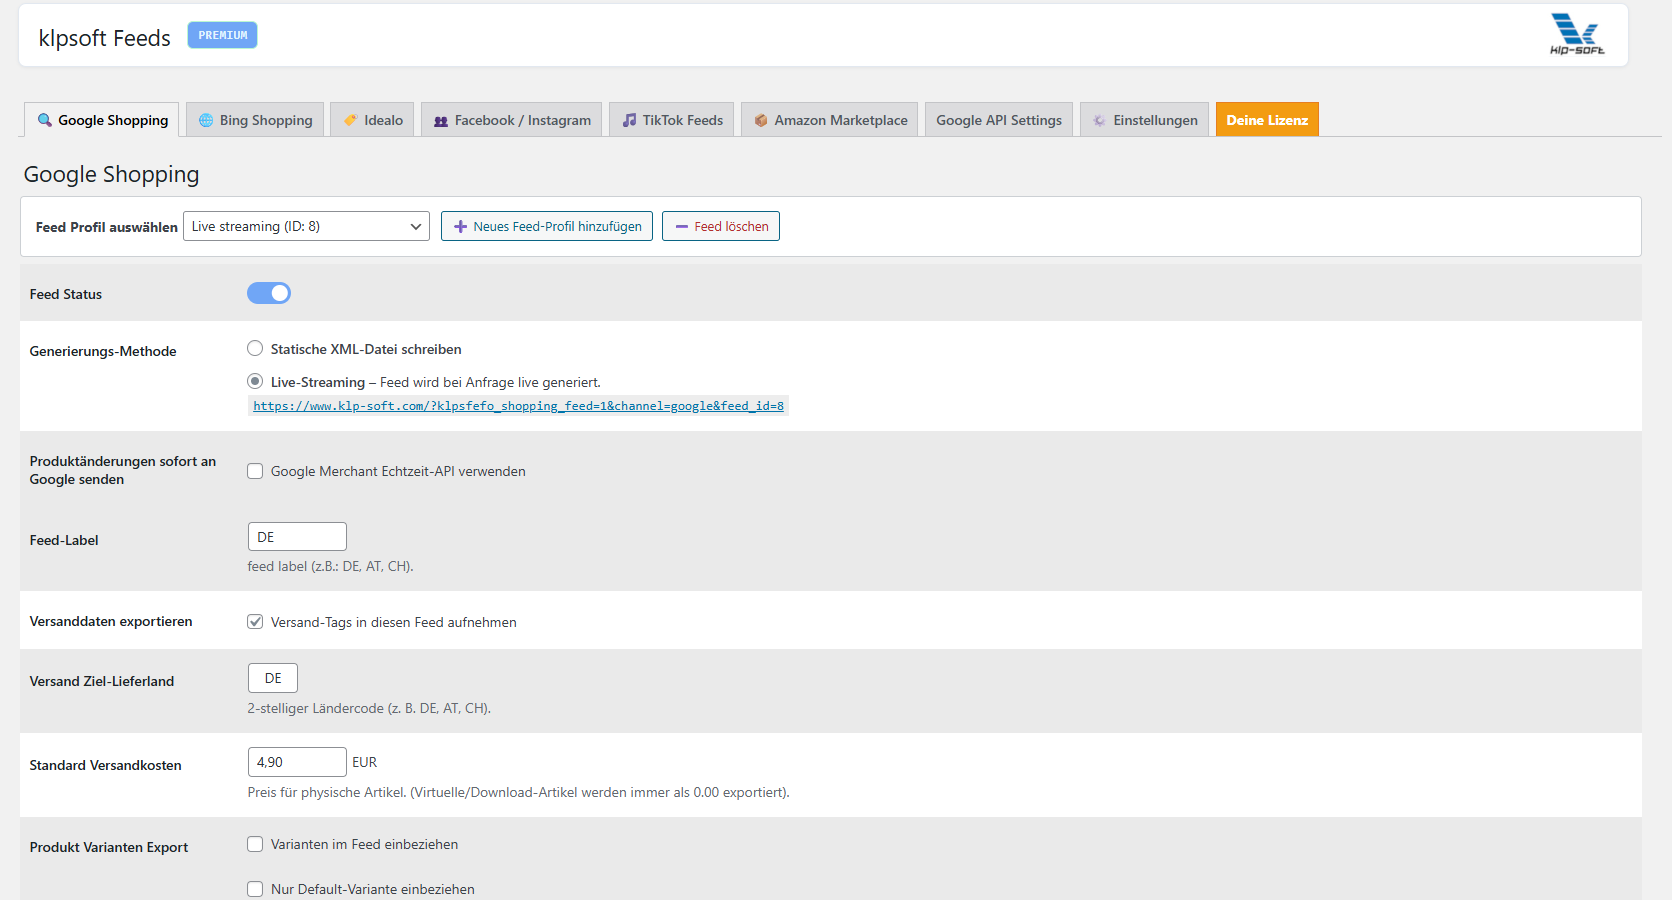Click the Versand Ziel-Lieferland input field

click(273, 678)
